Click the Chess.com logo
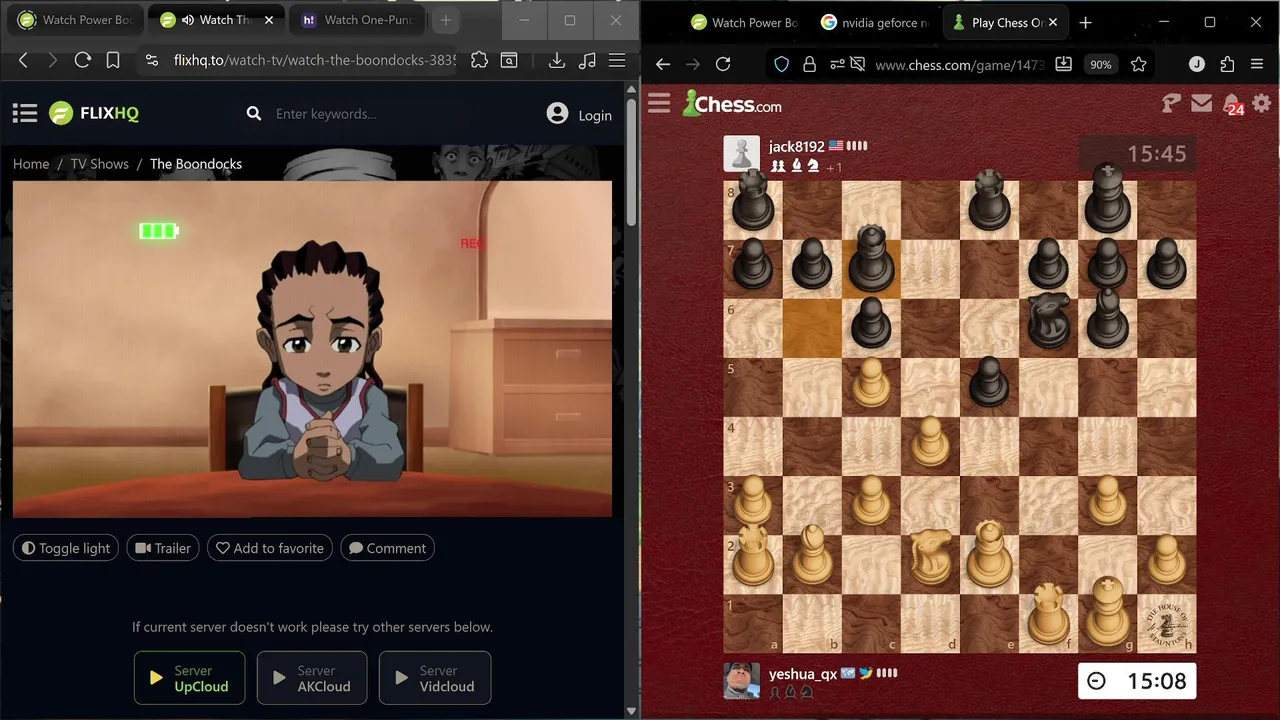The width and height of the screenshot is (1280, 720). click(732, 103)
